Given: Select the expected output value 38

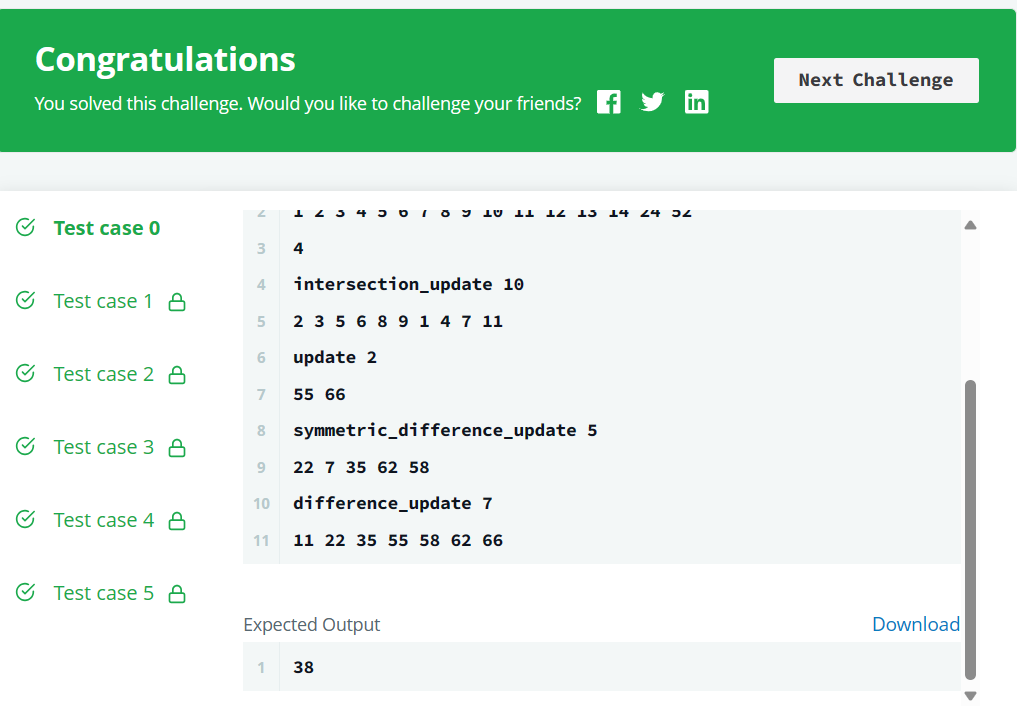Looking at the screenshot, I should click(303, 667).
